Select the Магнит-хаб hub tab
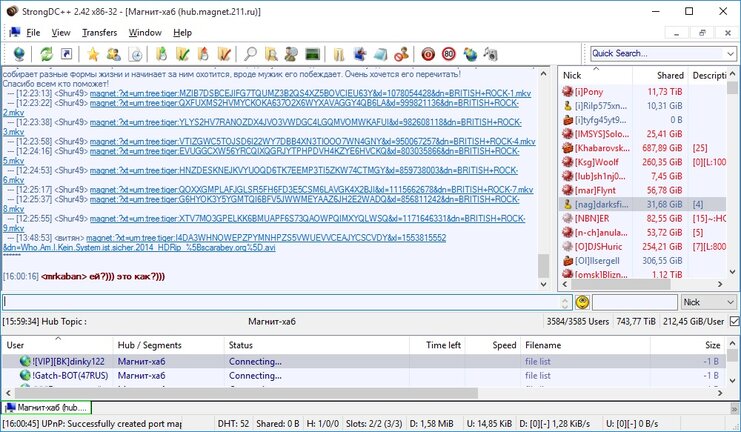Screen dimensions: 741x432 [46, 408]
